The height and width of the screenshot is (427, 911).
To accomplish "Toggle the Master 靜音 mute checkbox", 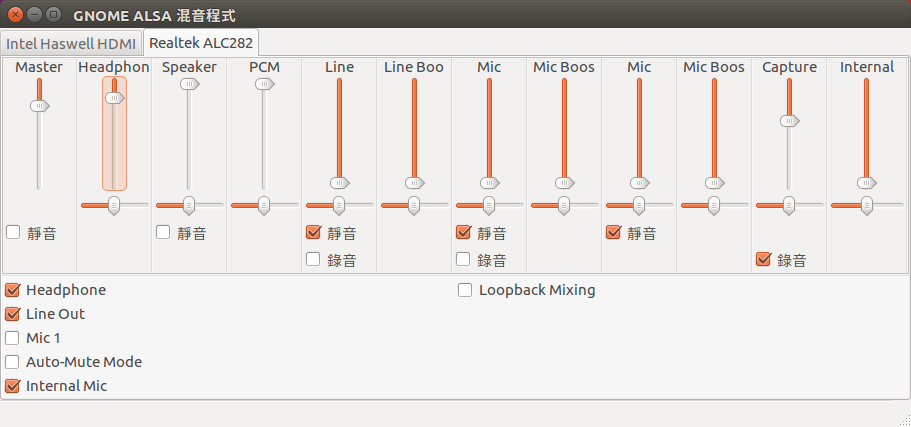I will (13, 232).
